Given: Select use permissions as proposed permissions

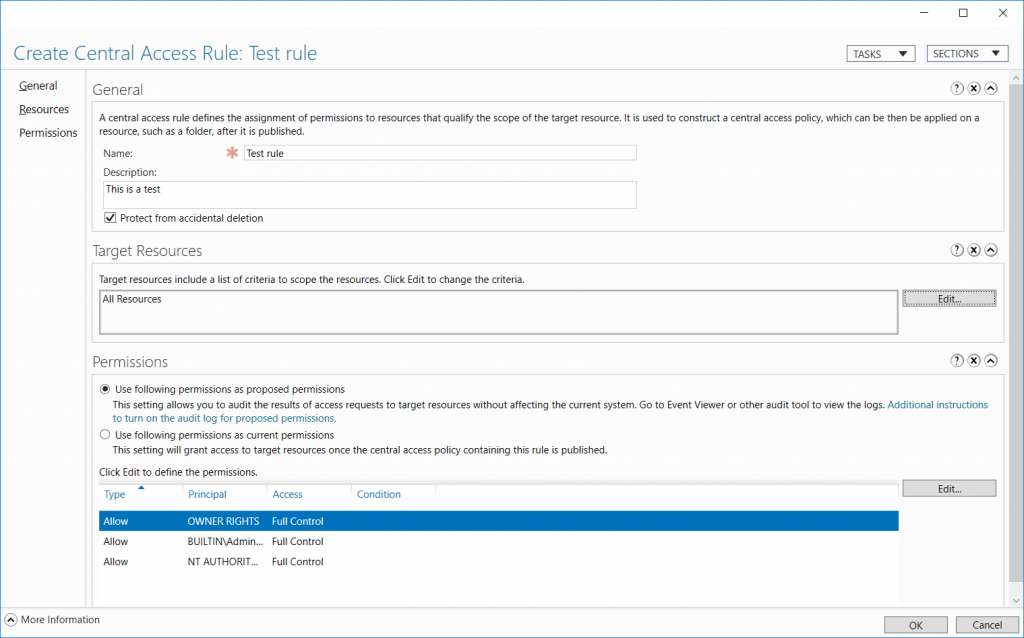Looking at the screenshot, I should click(x=105, y=389).
